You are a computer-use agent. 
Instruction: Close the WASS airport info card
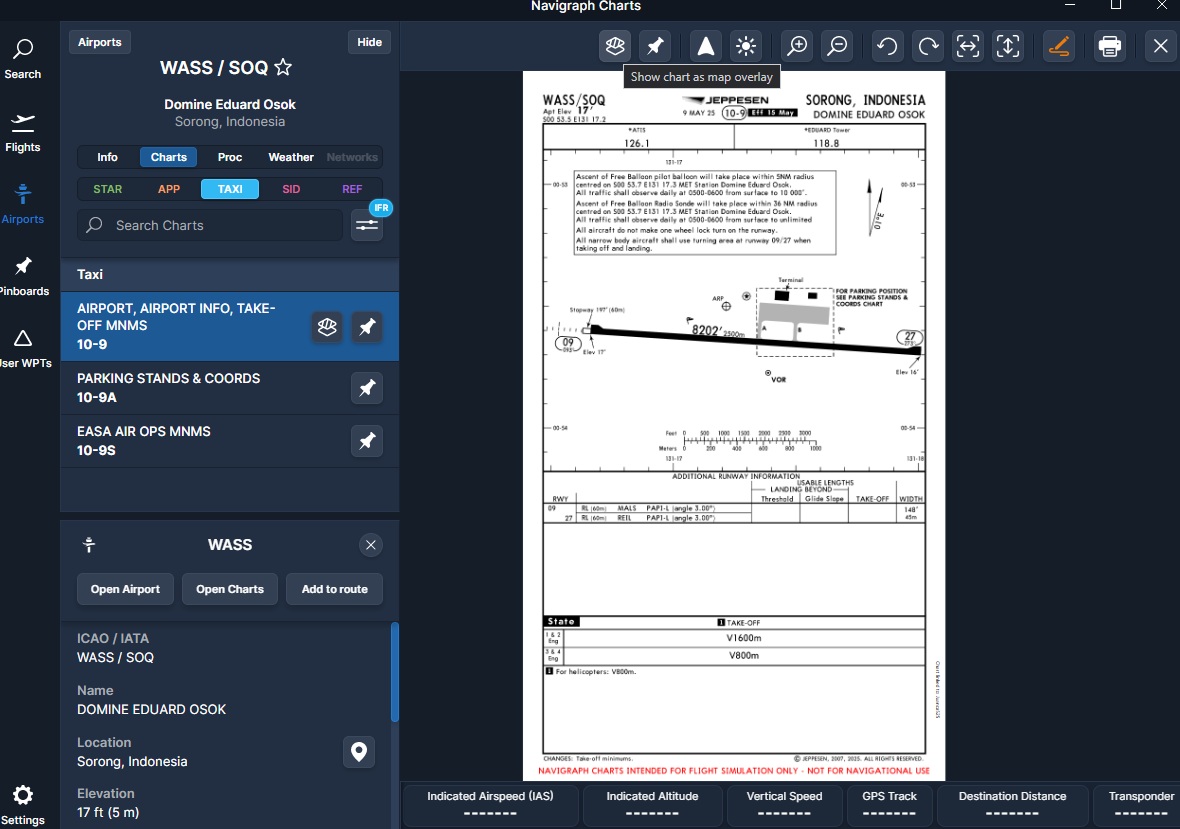pos(370,545)
